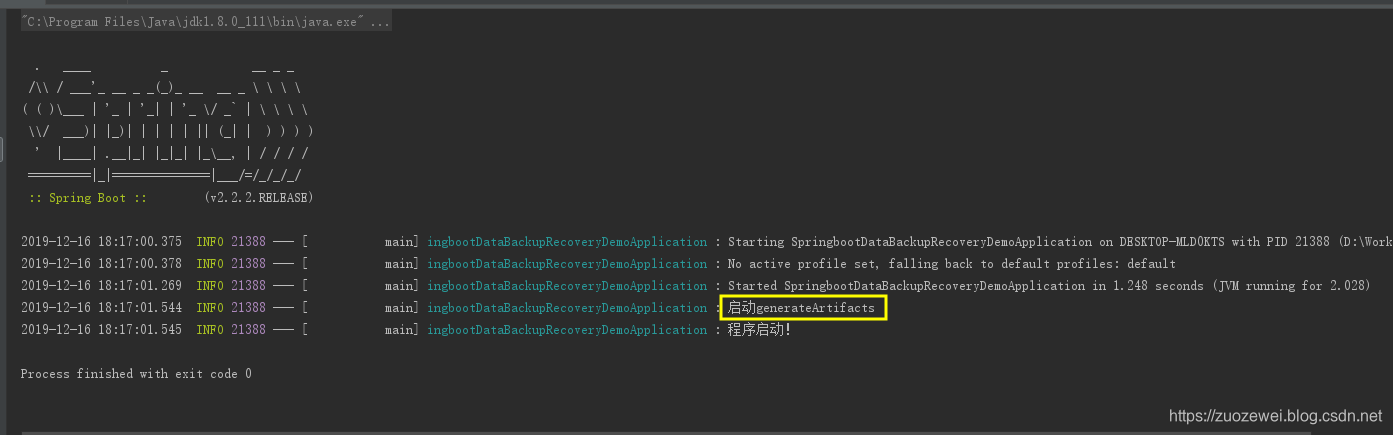Click timestamp 2019-12-16 18:17:01.545
The image size is (1393, 435).
[102, 330]
